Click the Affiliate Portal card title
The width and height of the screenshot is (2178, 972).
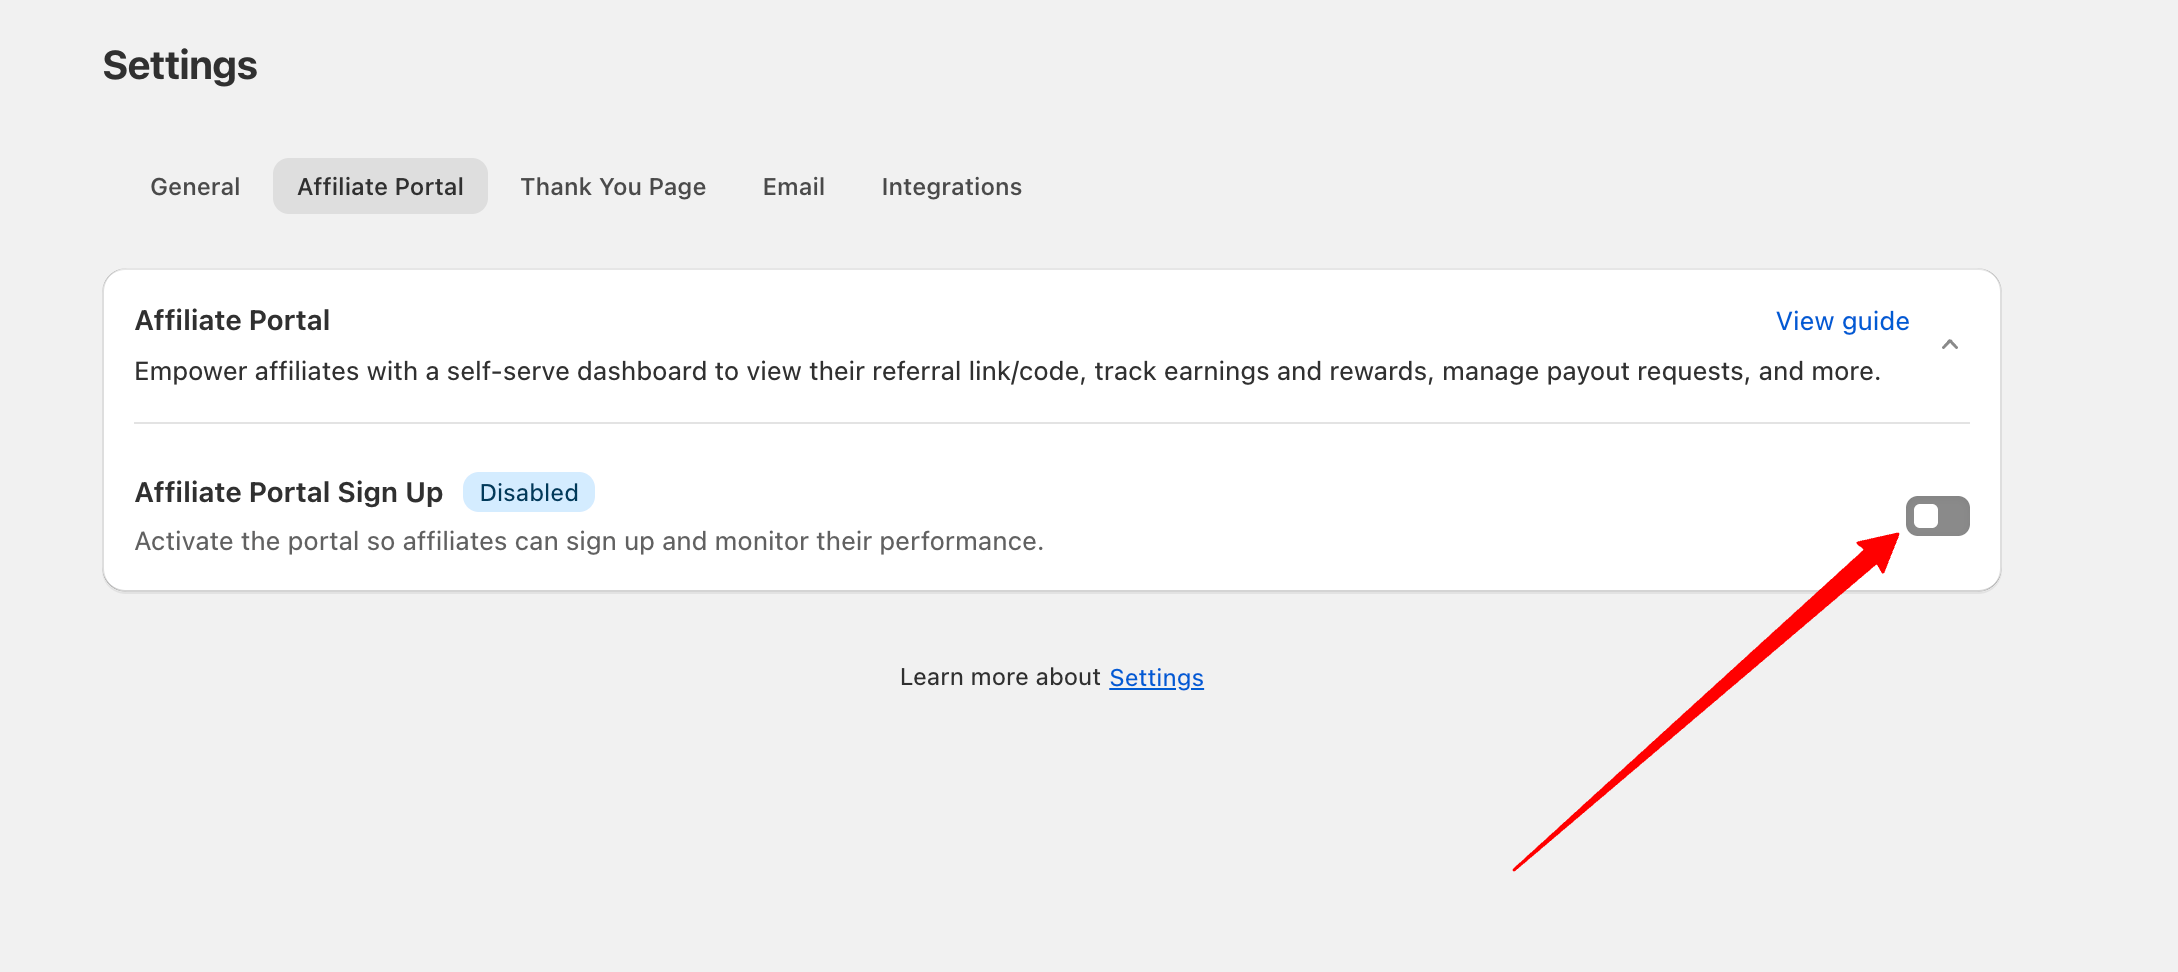(232, 321)
